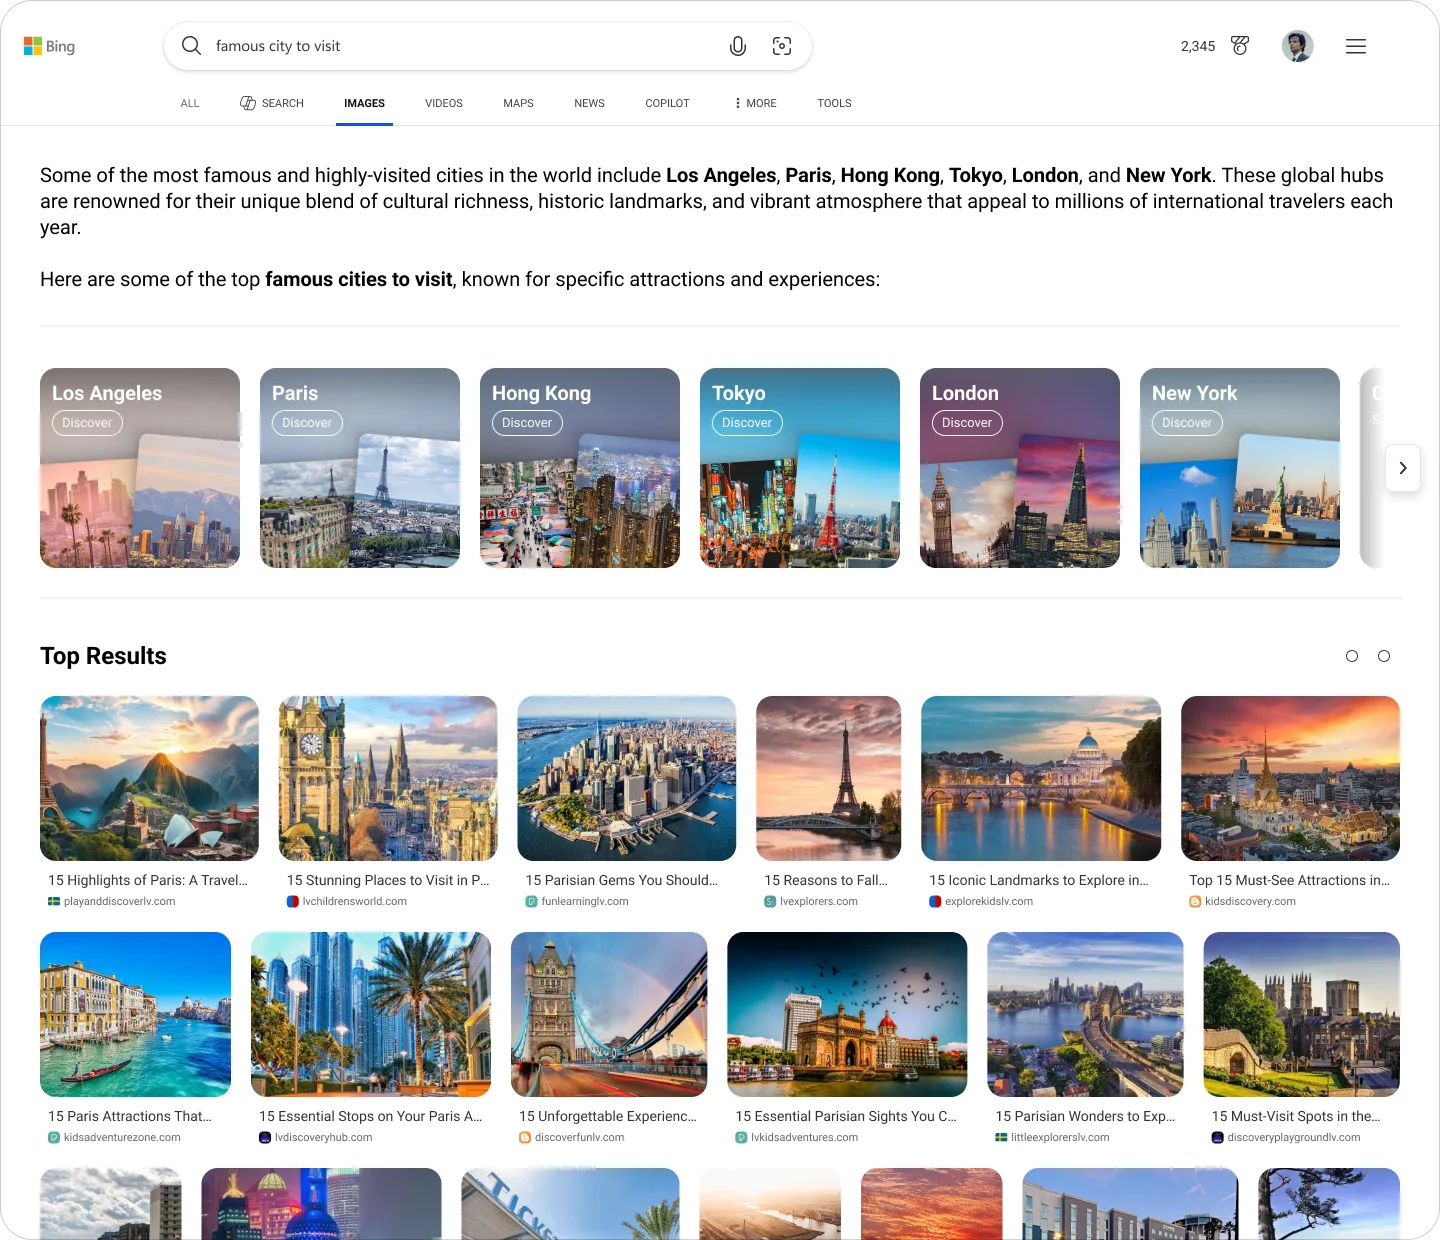Expand the city carousel with the right chevron

1403,468
